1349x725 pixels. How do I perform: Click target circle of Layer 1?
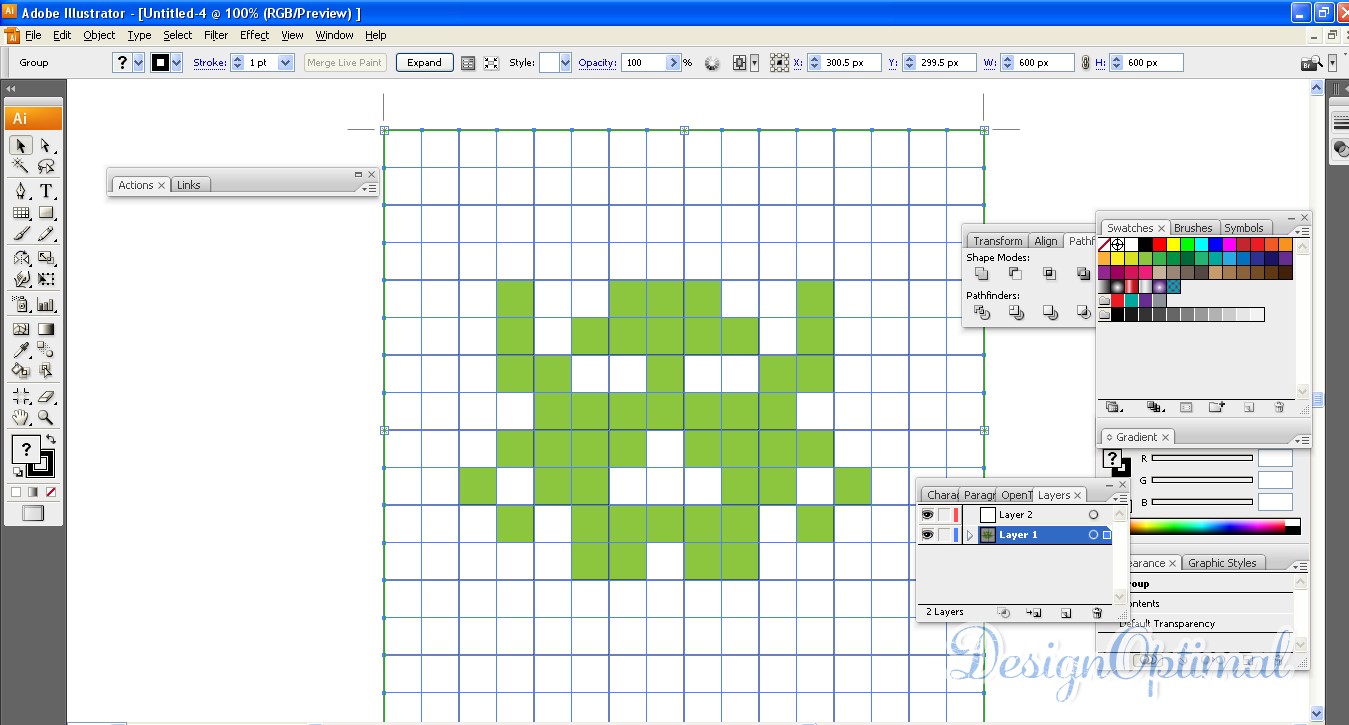coord(1093,535)
